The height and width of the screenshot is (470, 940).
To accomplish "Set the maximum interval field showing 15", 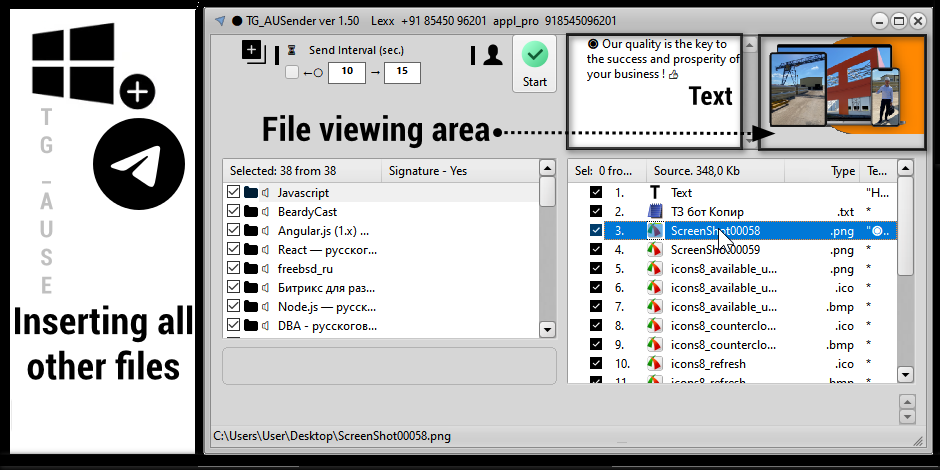I will click(402, 73).
